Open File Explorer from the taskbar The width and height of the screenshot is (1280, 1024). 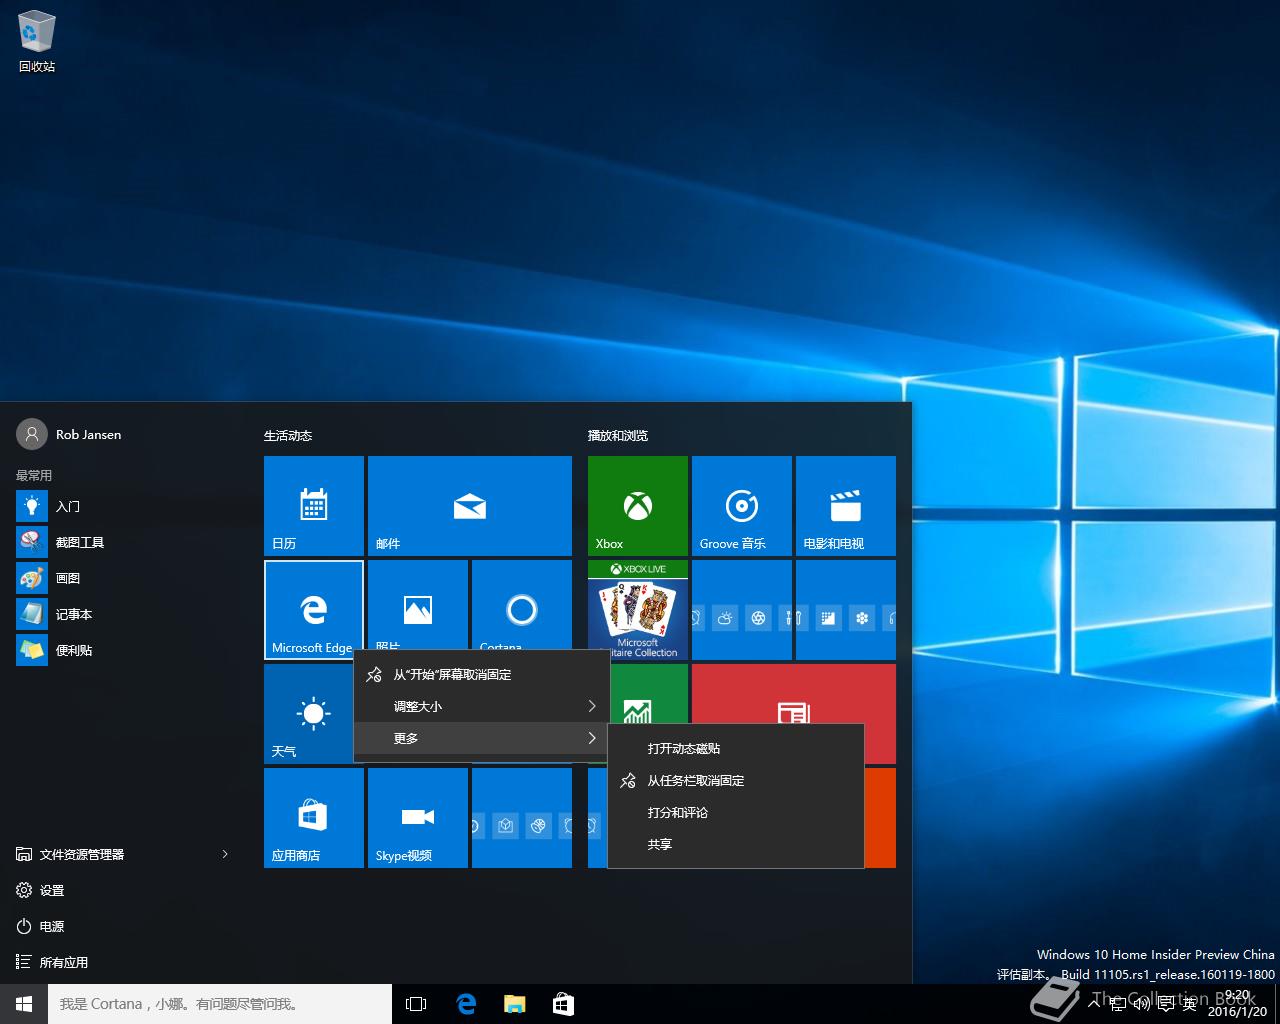point(514,1004)
